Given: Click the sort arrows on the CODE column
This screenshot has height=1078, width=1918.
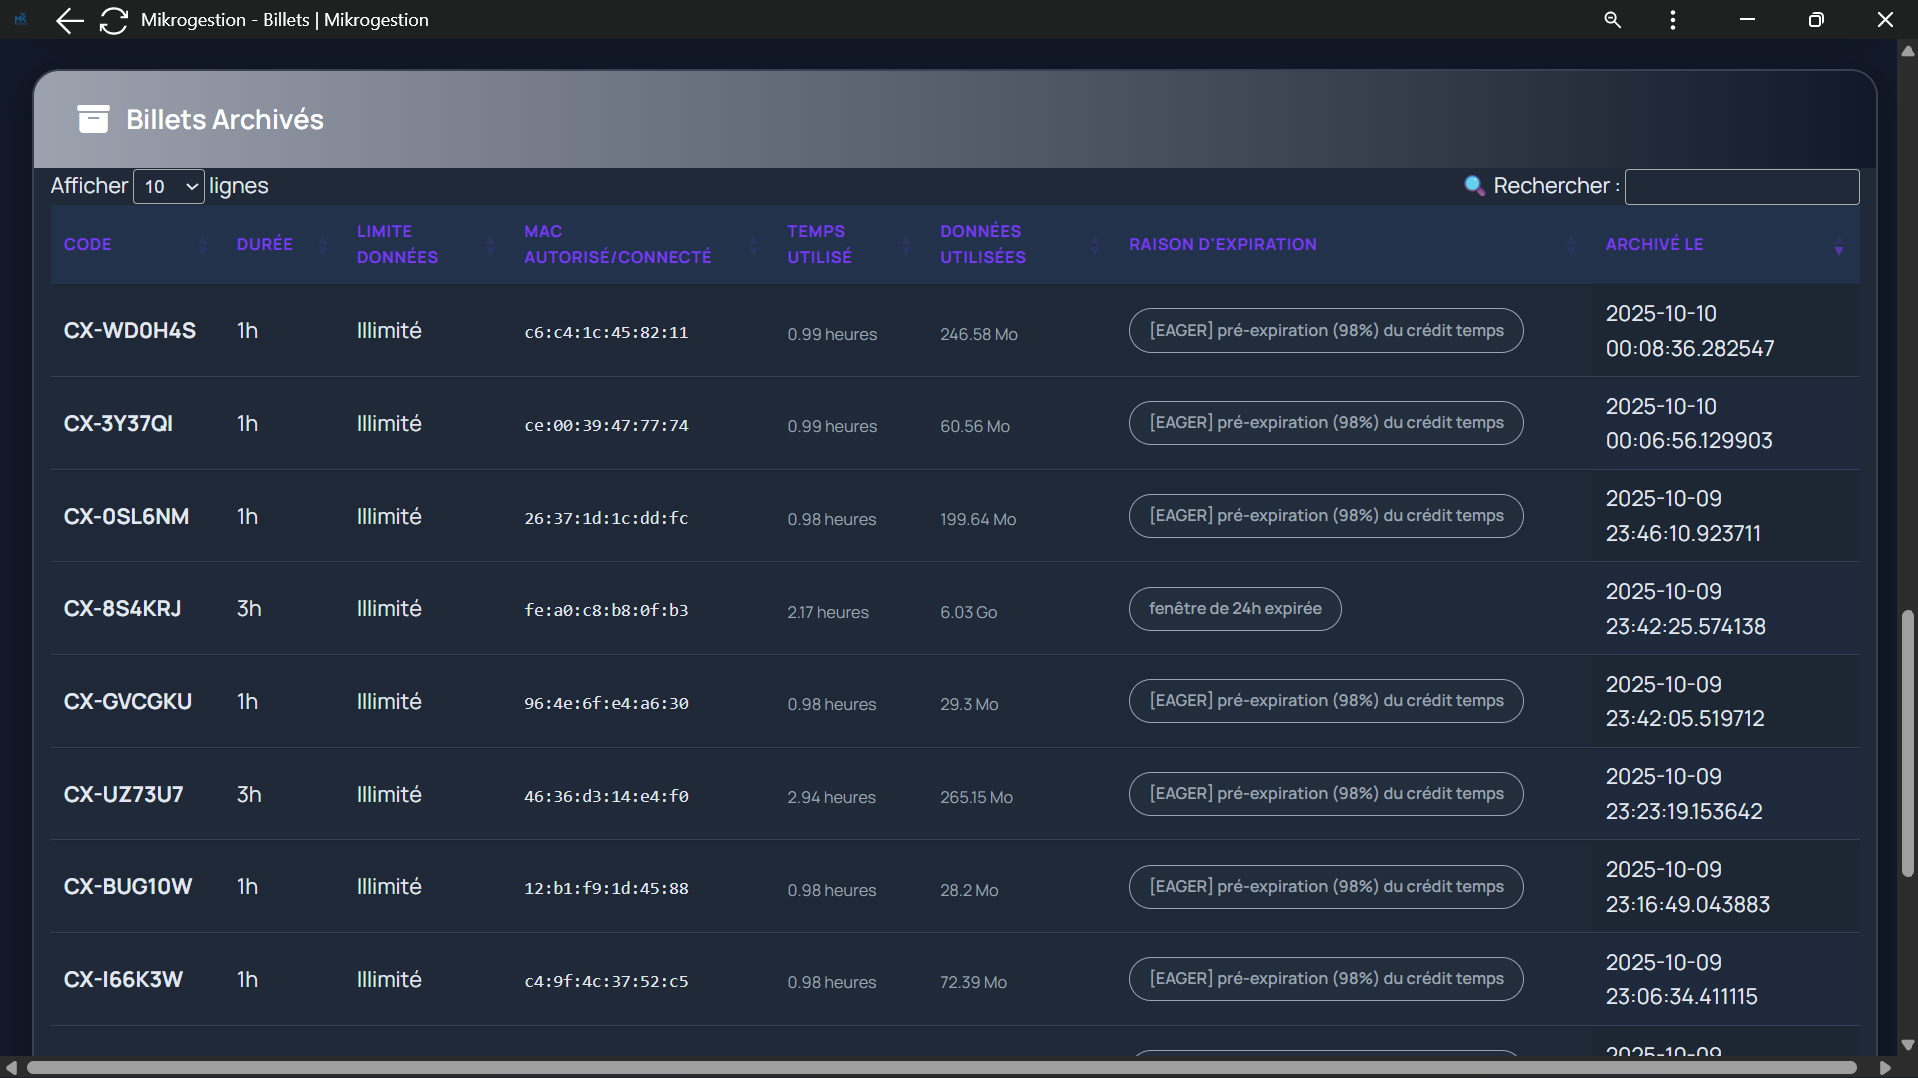Looking at the screenshot, I should pos(202,244).
